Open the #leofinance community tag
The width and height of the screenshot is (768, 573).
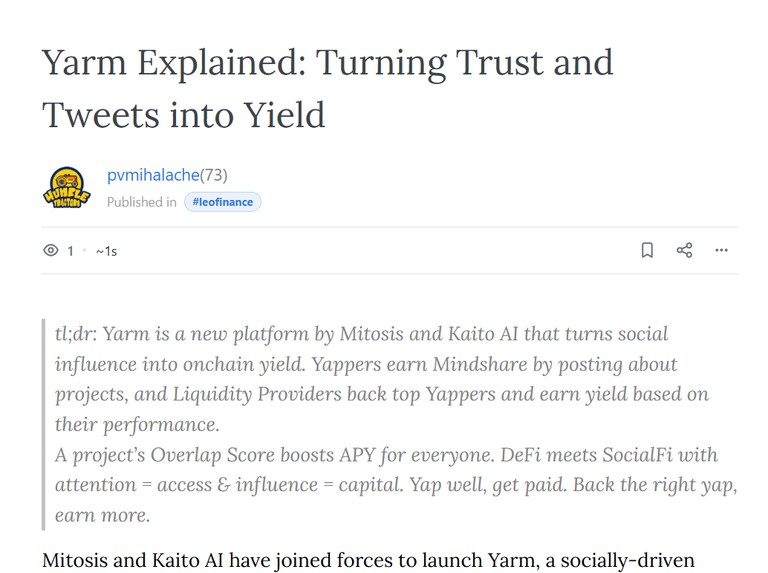tap(222, 202)
